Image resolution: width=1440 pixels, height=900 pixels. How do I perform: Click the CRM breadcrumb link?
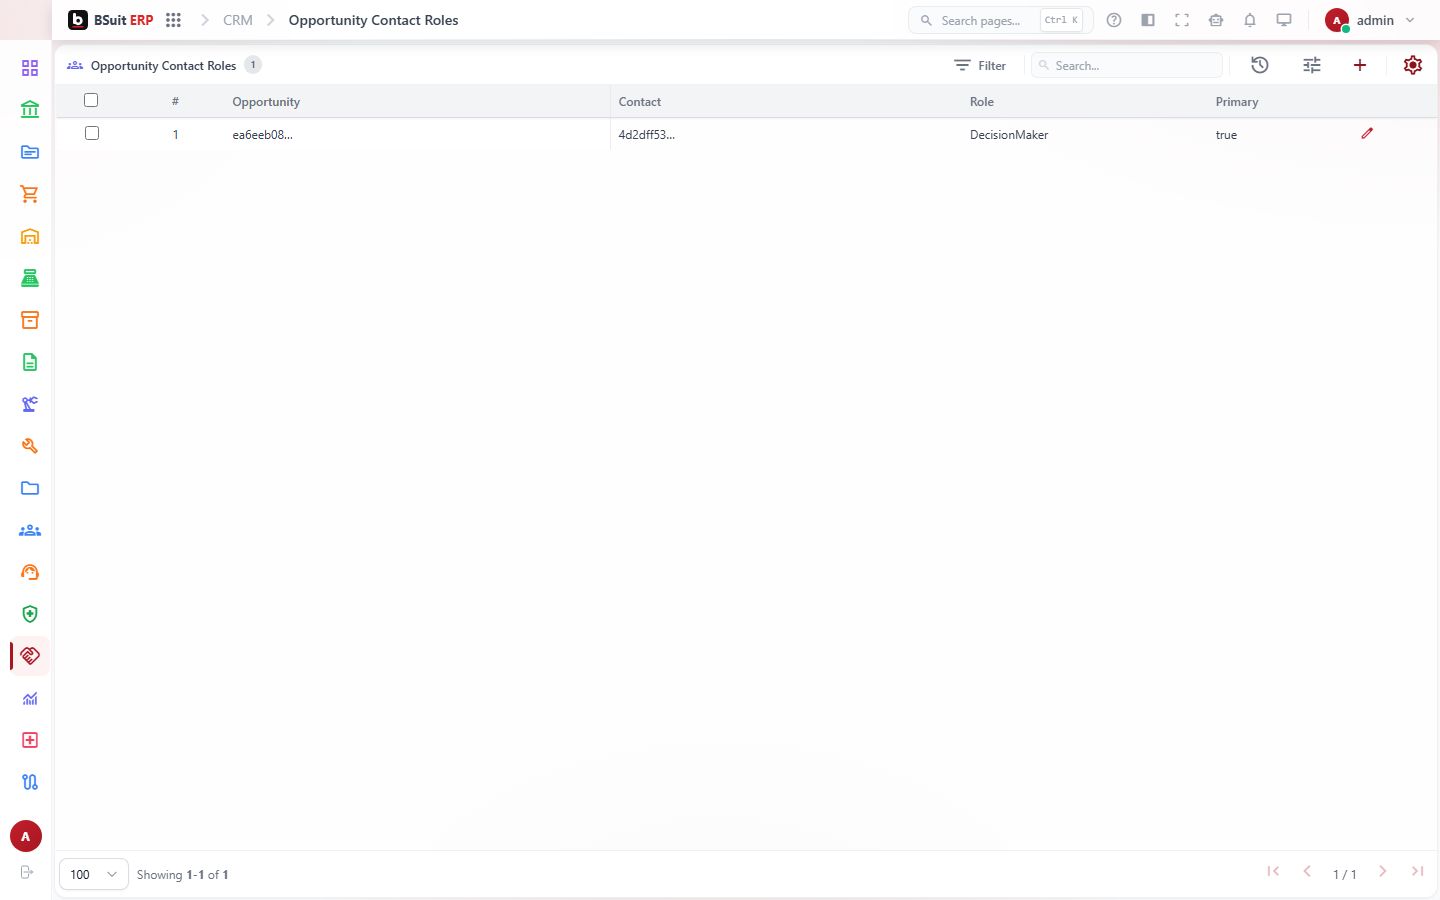(x=238, y=20)
